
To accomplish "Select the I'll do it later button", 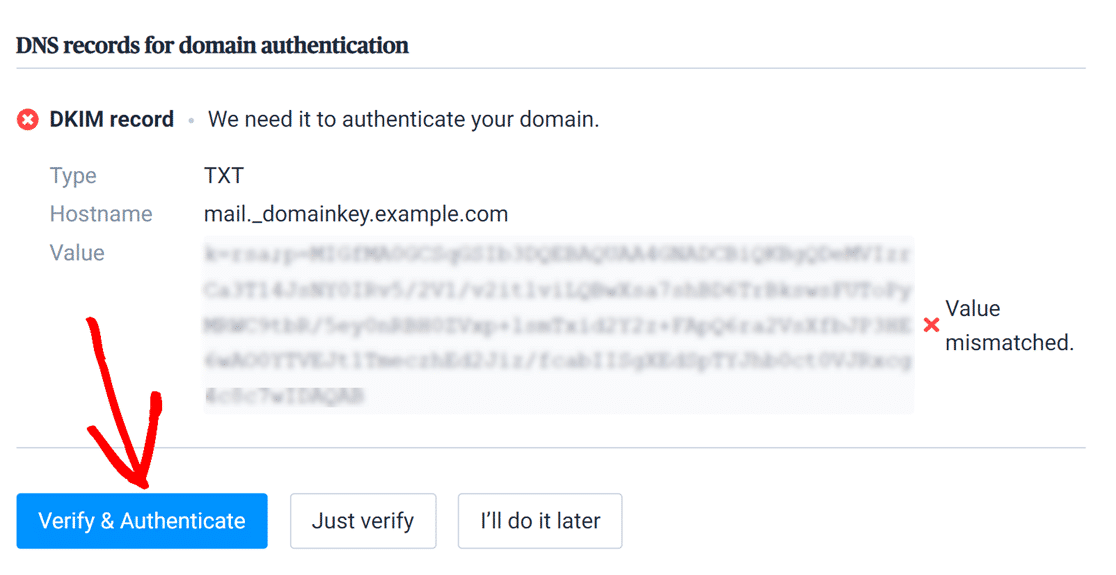I will tap(540, 521).
